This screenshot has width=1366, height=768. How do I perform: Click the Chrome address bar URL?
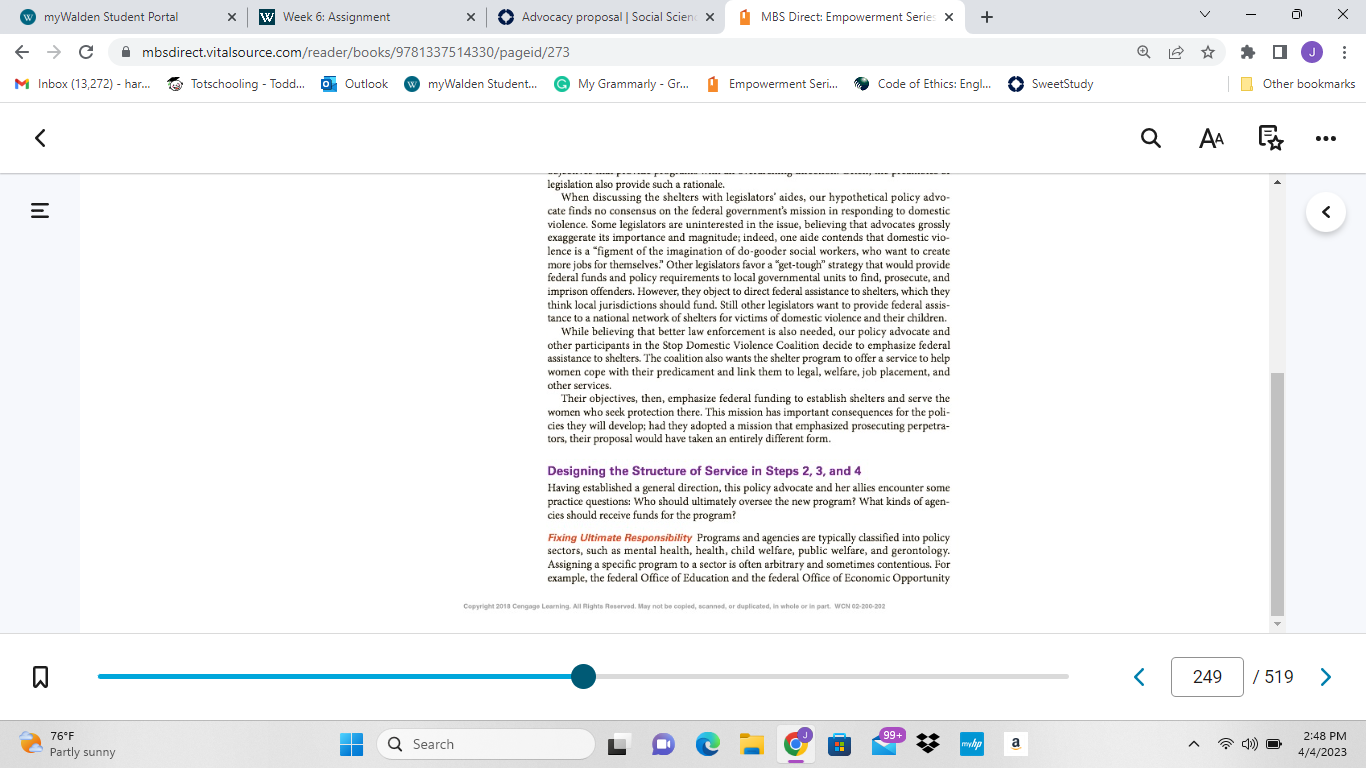click(356, 52)
